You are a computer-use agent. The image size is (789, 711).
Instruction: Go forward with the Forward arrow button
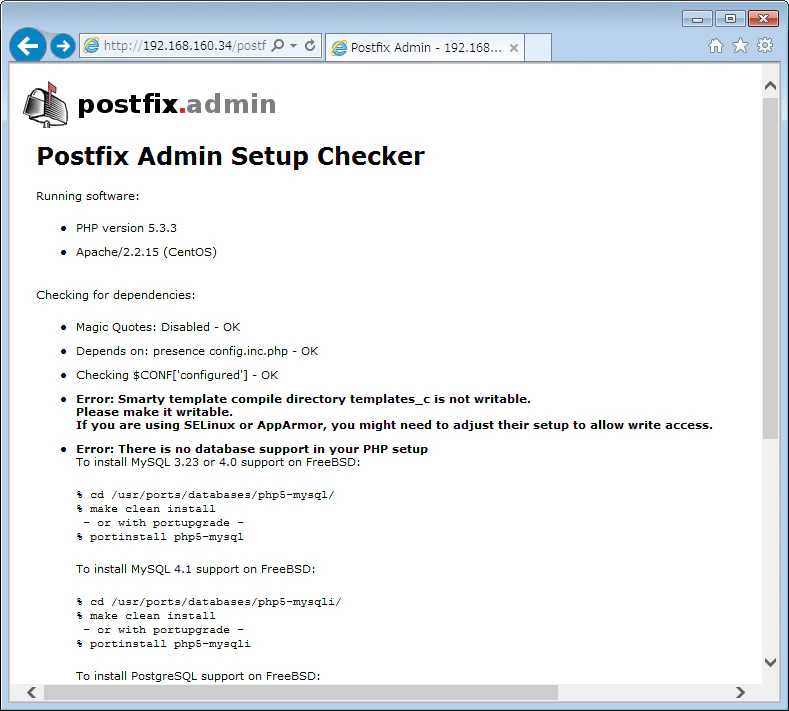(x=63, y=46)
